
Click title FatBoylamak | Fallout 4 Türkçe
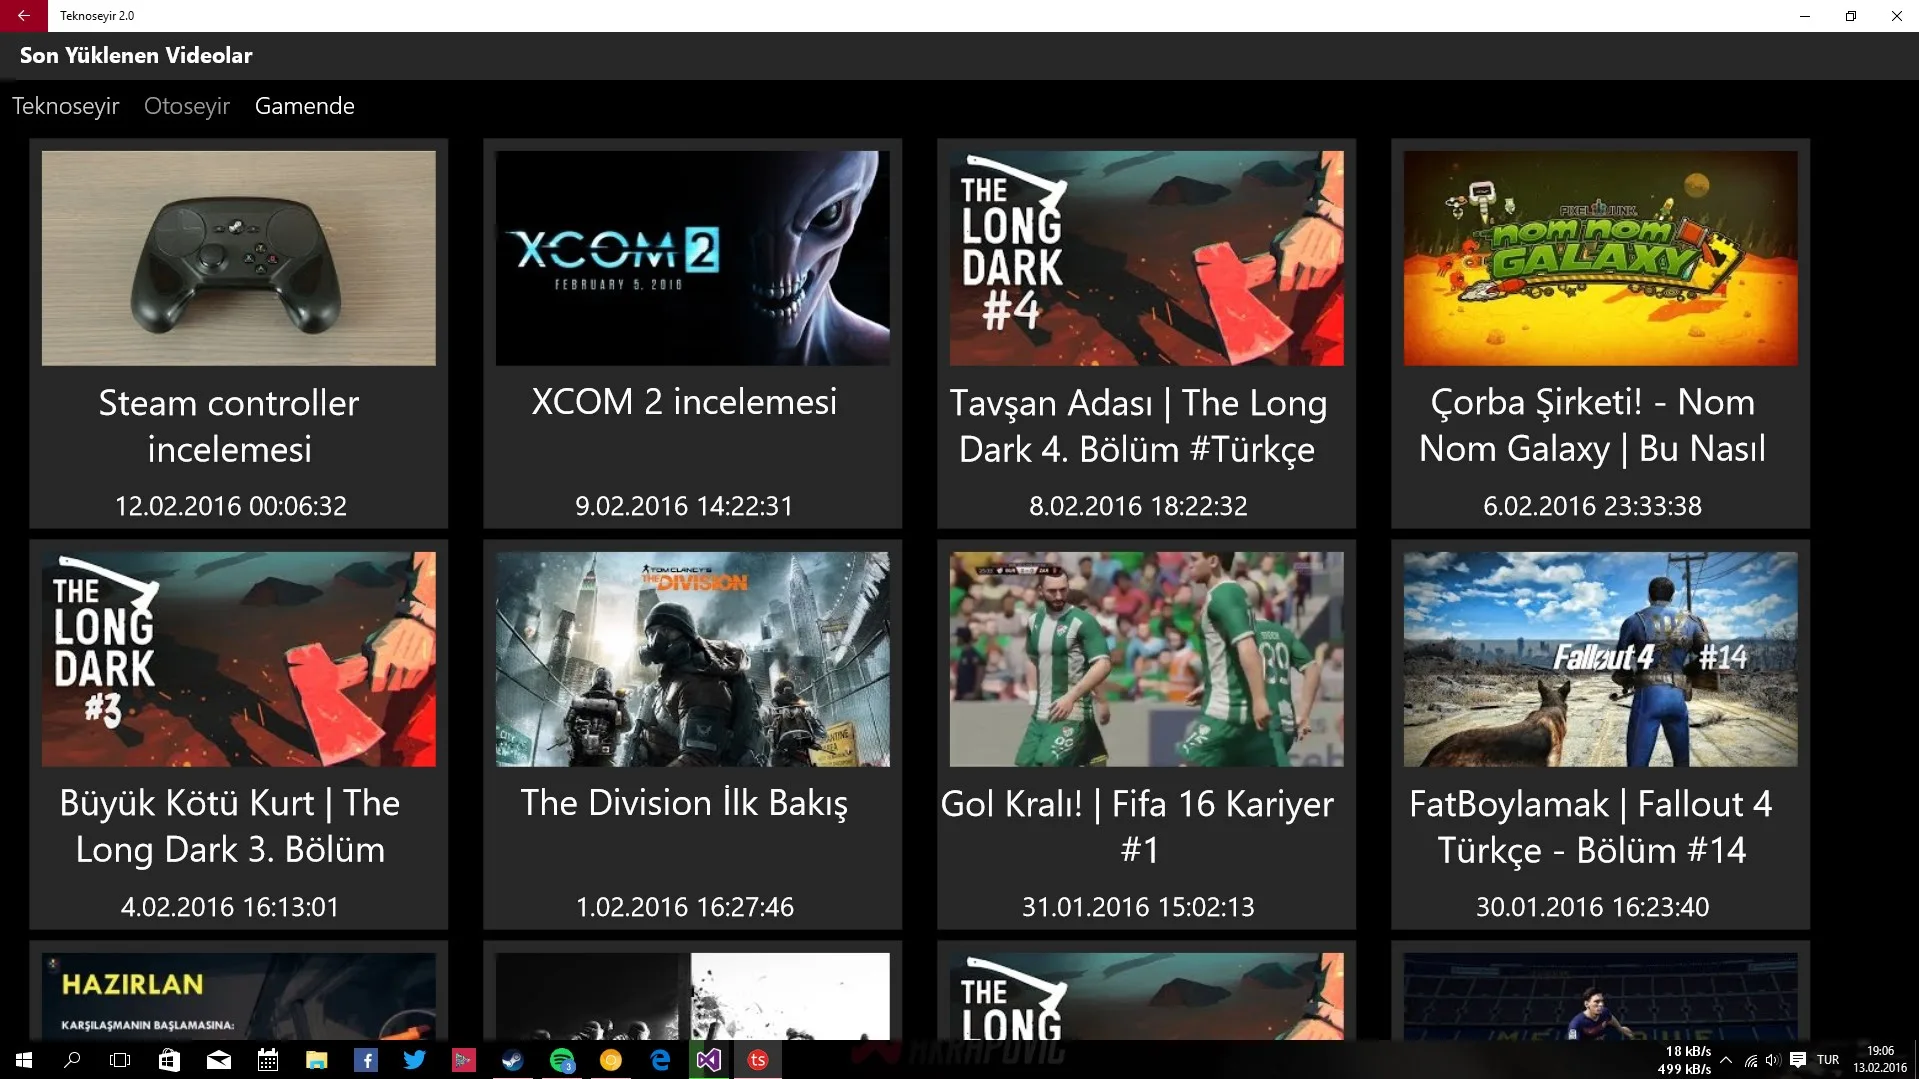1592,827
